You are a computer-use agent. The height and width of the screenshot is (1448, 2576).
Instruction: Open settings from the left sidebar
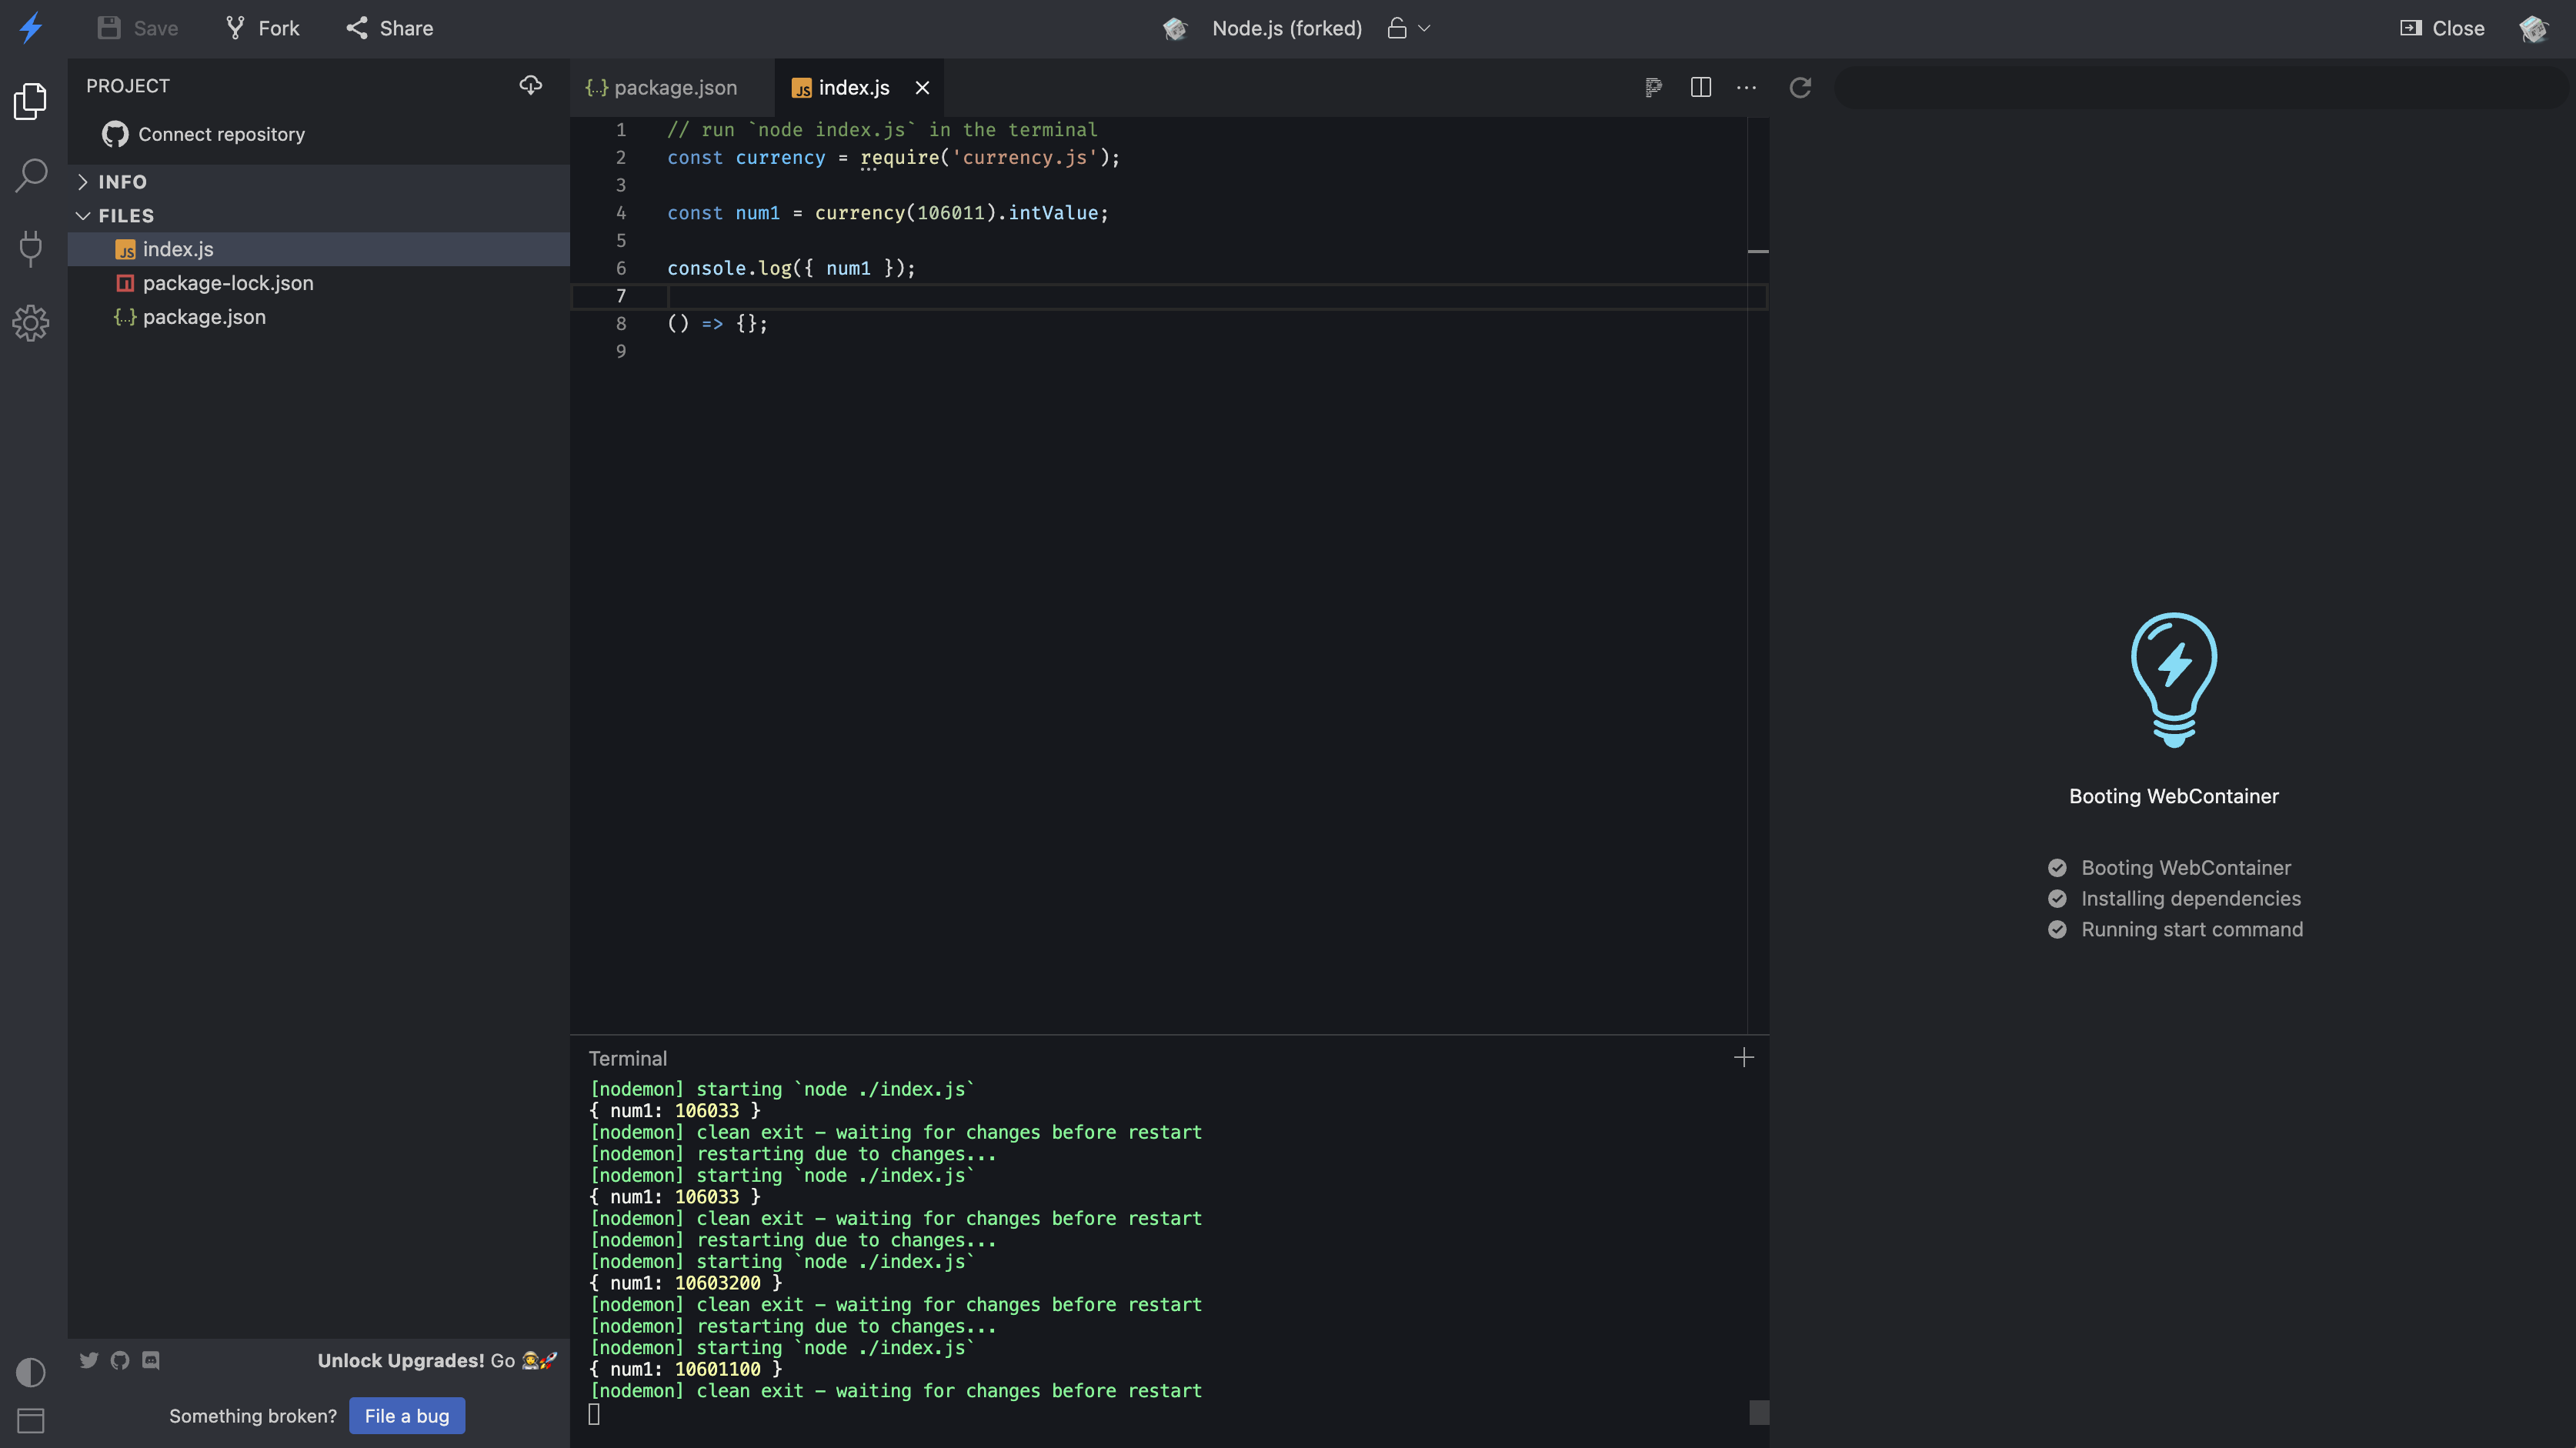pos(30,323)
